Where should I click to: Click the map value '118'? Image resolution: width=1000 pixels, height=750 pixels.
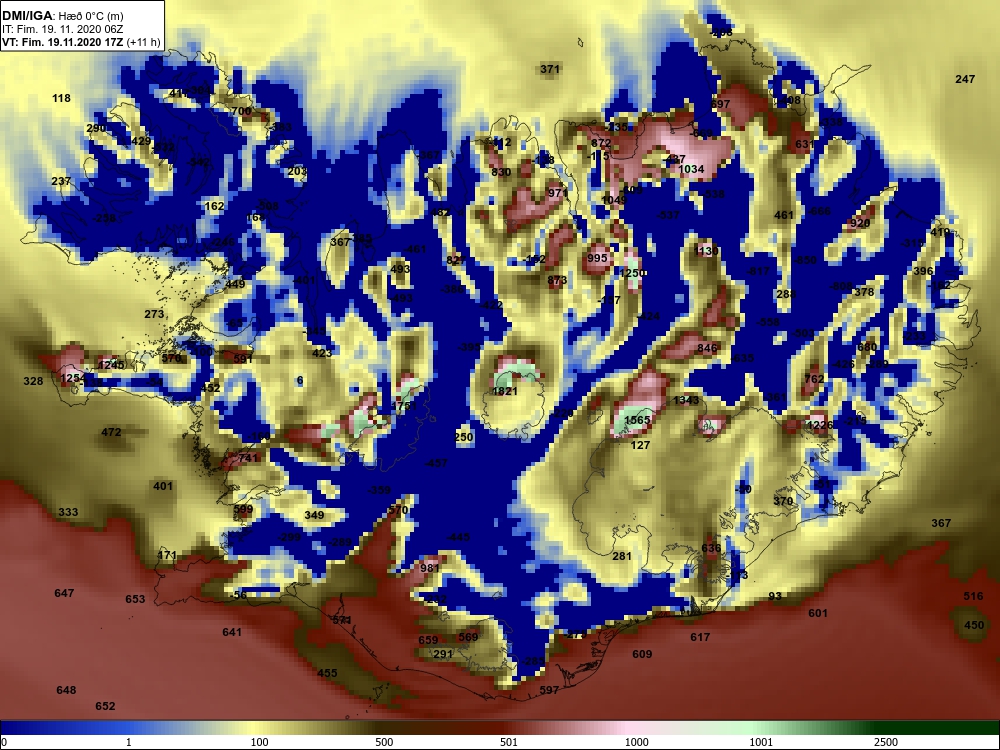61,98
